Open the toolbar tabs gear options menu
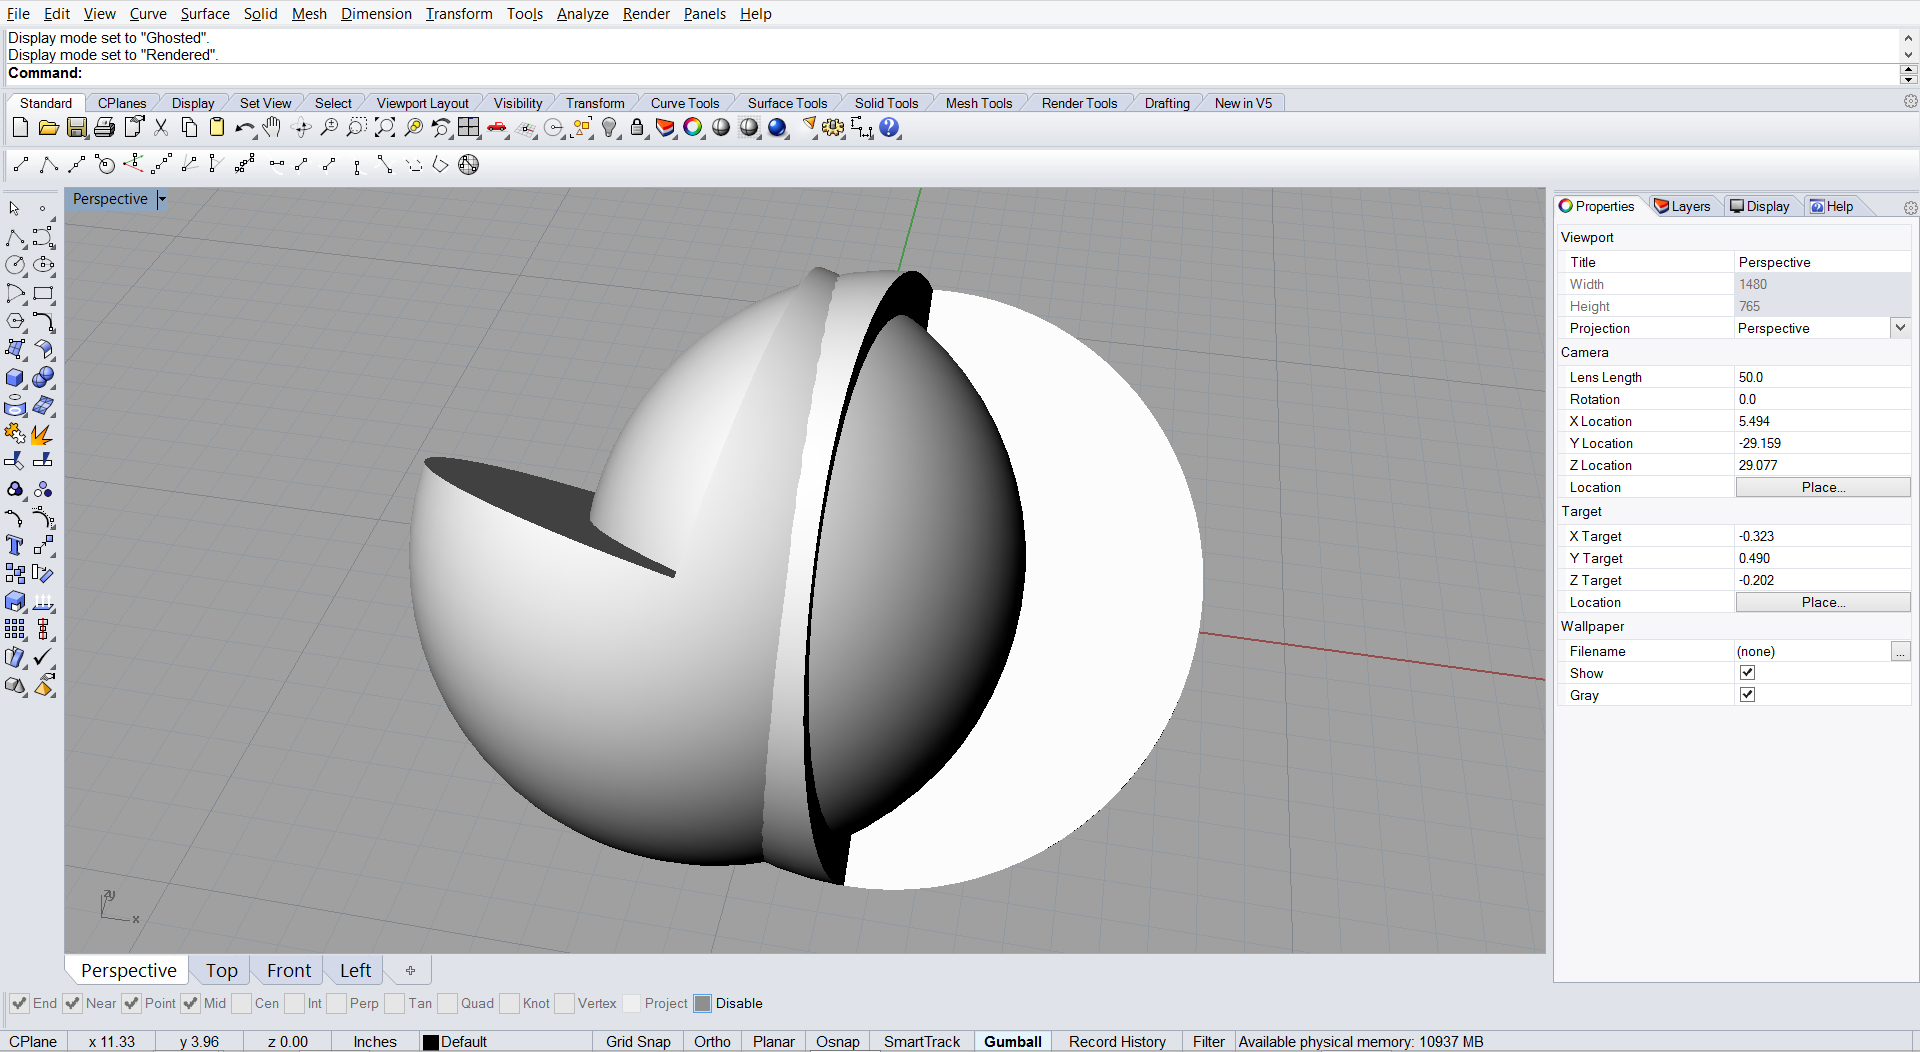This screenshot has height=1052, width=1920. [x=1910, y=102]
